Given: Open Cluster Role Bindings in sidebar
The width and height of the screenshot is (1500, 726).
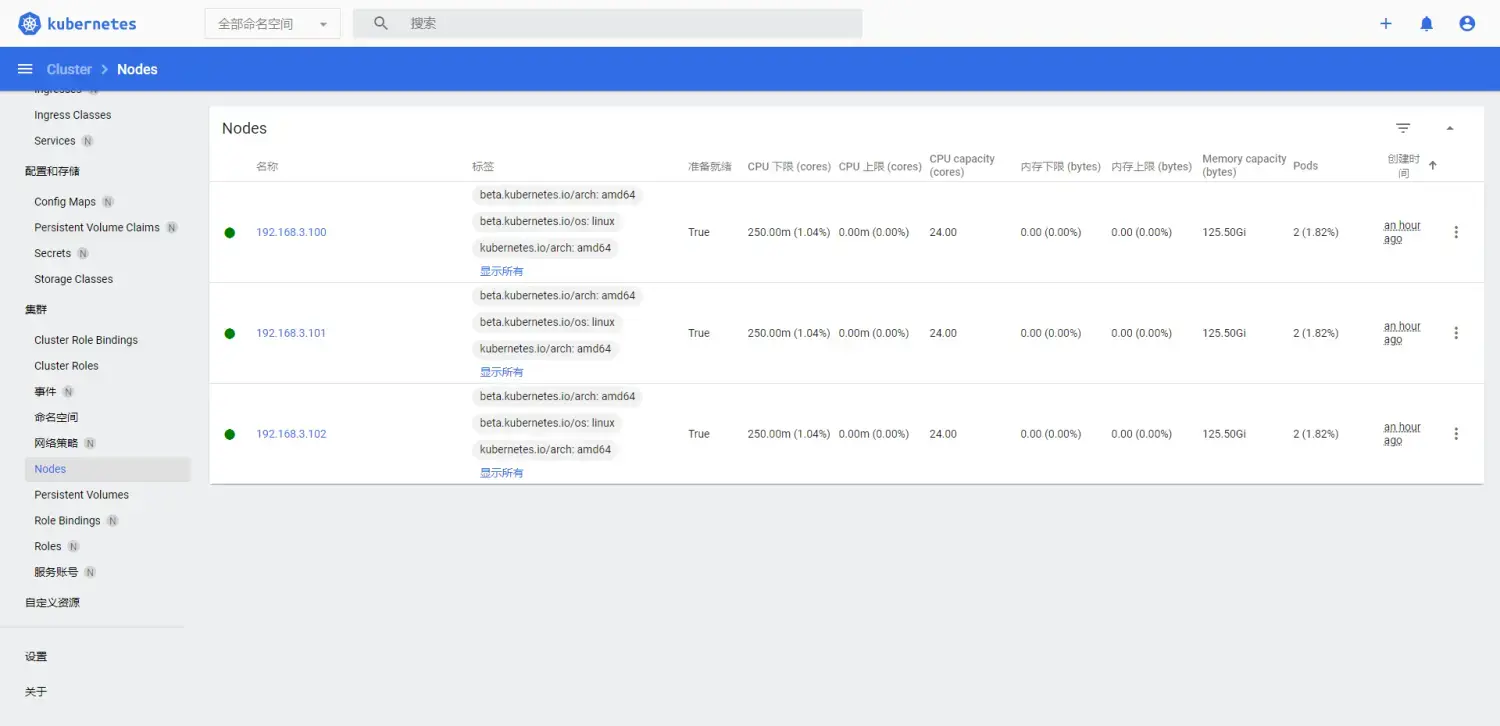Looking at the screenshot, I should coord(86,340).
